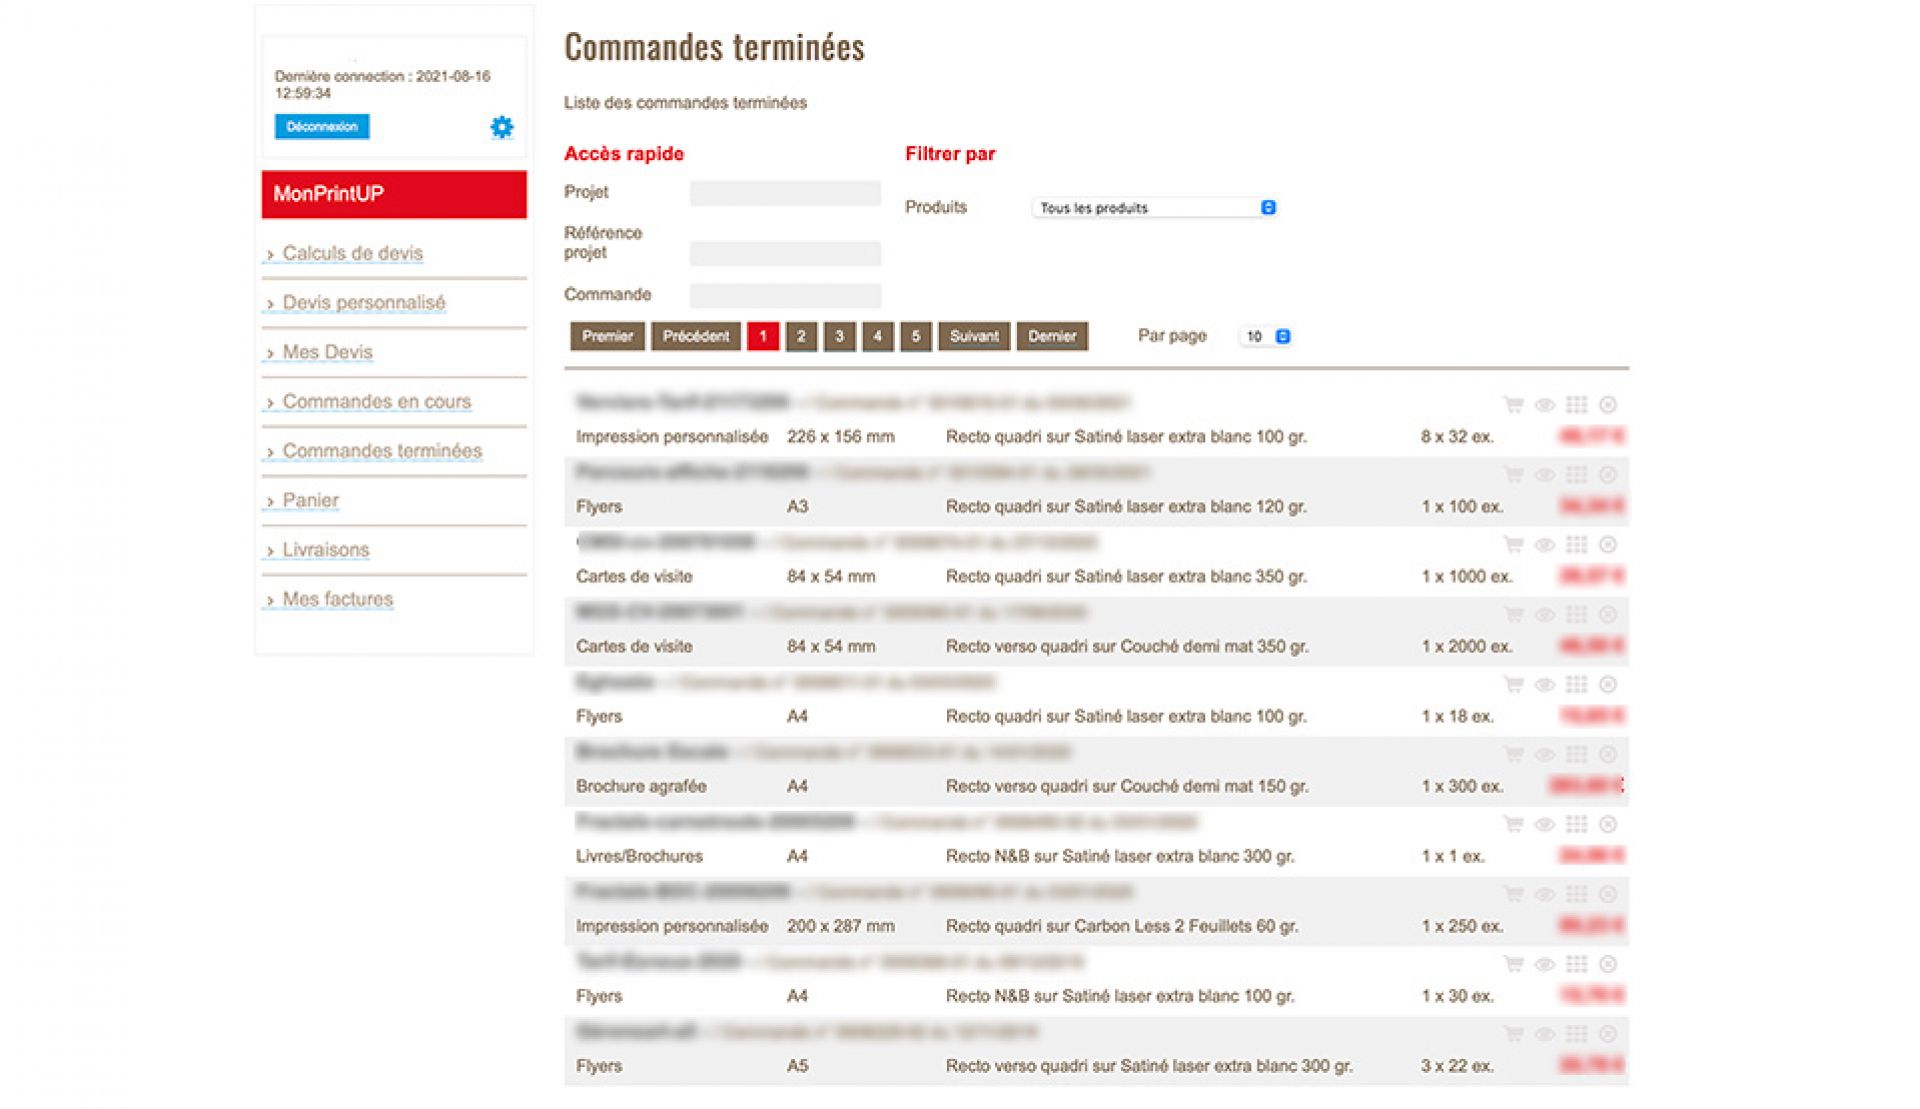Open the Par page count dropdown
1920x1109 pixels.
(1266, 337)
